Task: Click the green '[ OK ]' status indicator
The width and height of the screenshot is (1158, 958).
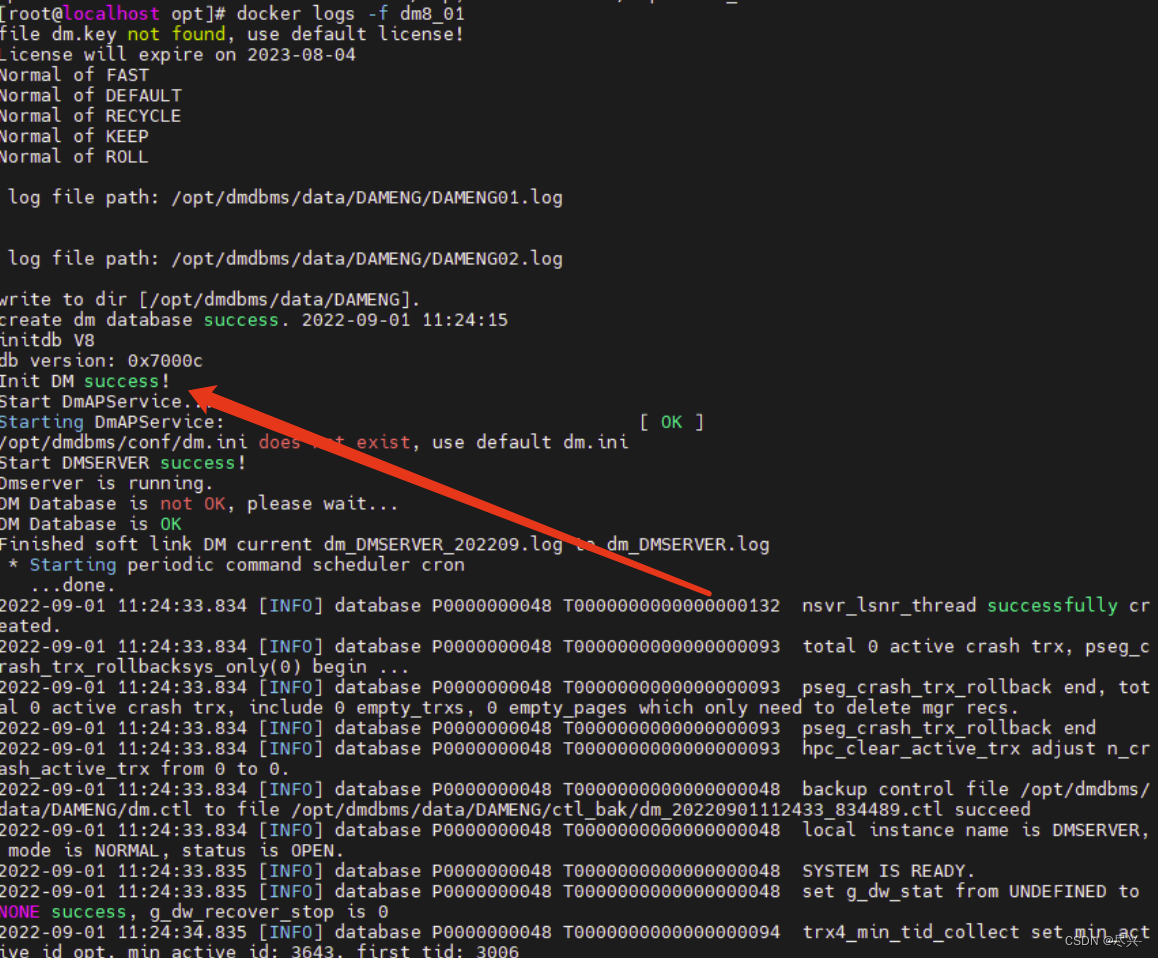Action: pos(670,421)
